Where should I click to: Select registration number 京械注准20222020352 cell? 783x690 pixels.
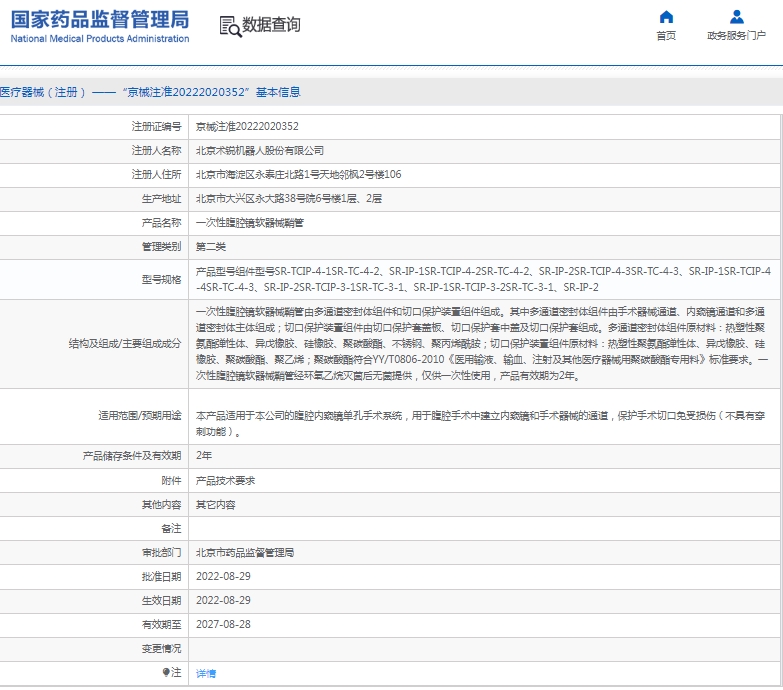click(247, 126)
